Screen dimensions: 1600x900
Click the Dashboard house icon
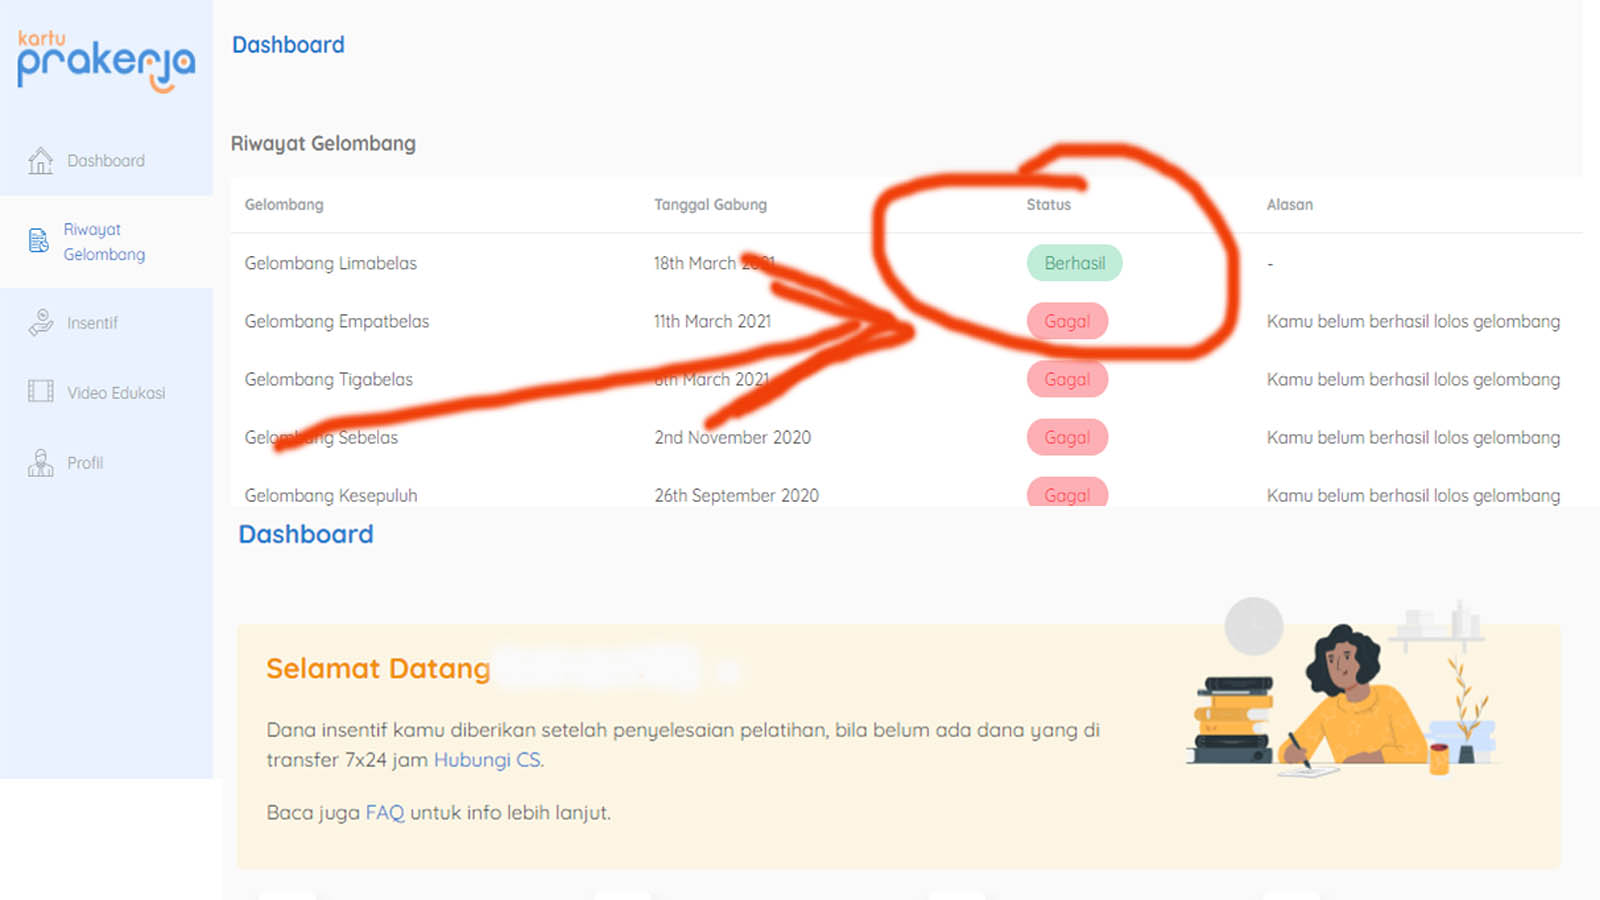[x=40, y=161]
